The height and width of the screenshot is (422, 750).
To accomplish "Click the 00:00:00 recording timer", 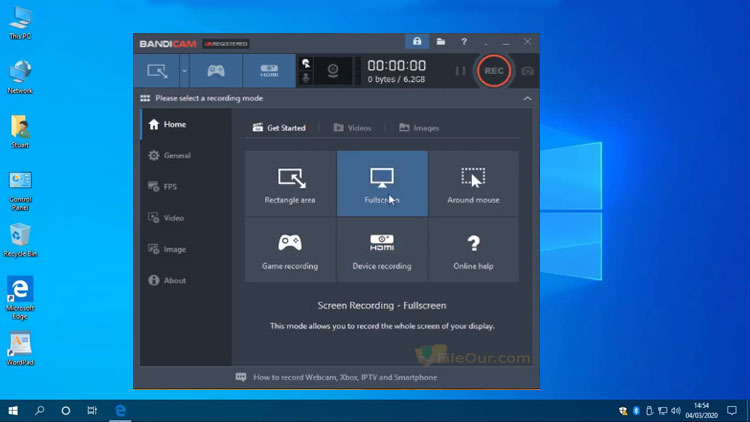I will coord(397,66).
